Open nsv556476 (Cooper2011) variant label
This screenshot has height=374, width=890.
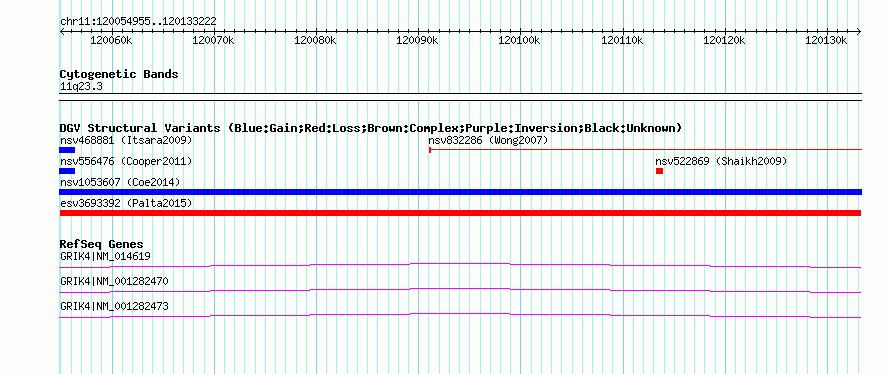126,162
